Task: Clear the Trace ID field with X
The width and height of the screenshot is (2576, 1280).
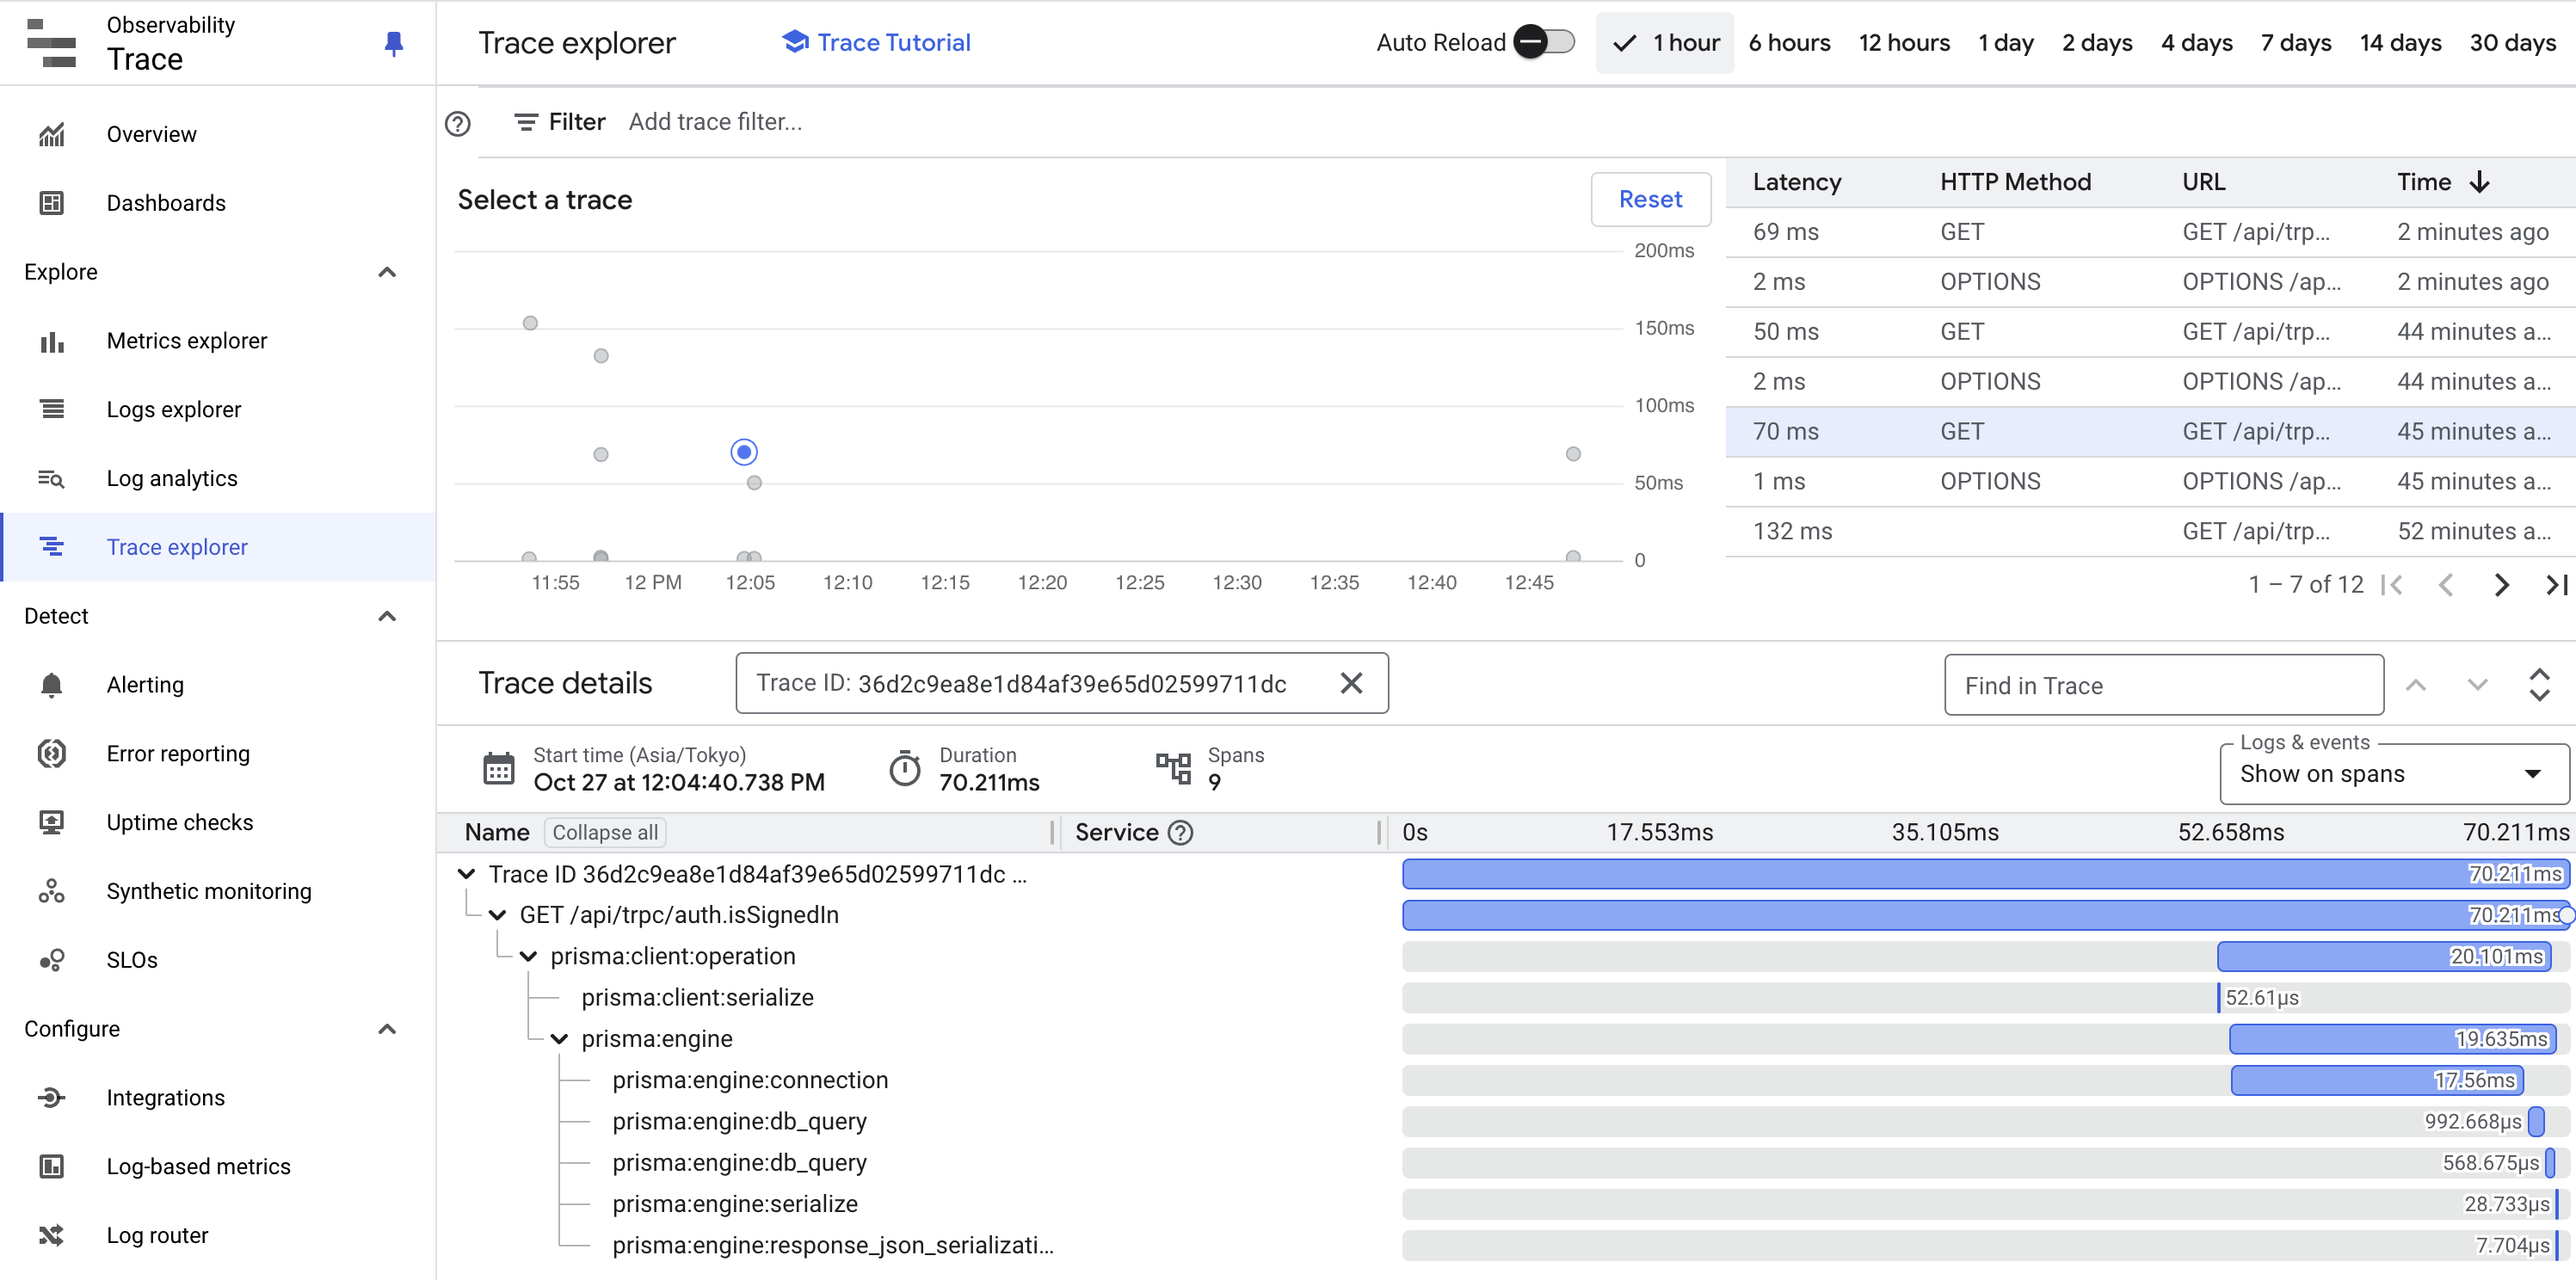Action: pyautogui.click(x=1350, y=683)
